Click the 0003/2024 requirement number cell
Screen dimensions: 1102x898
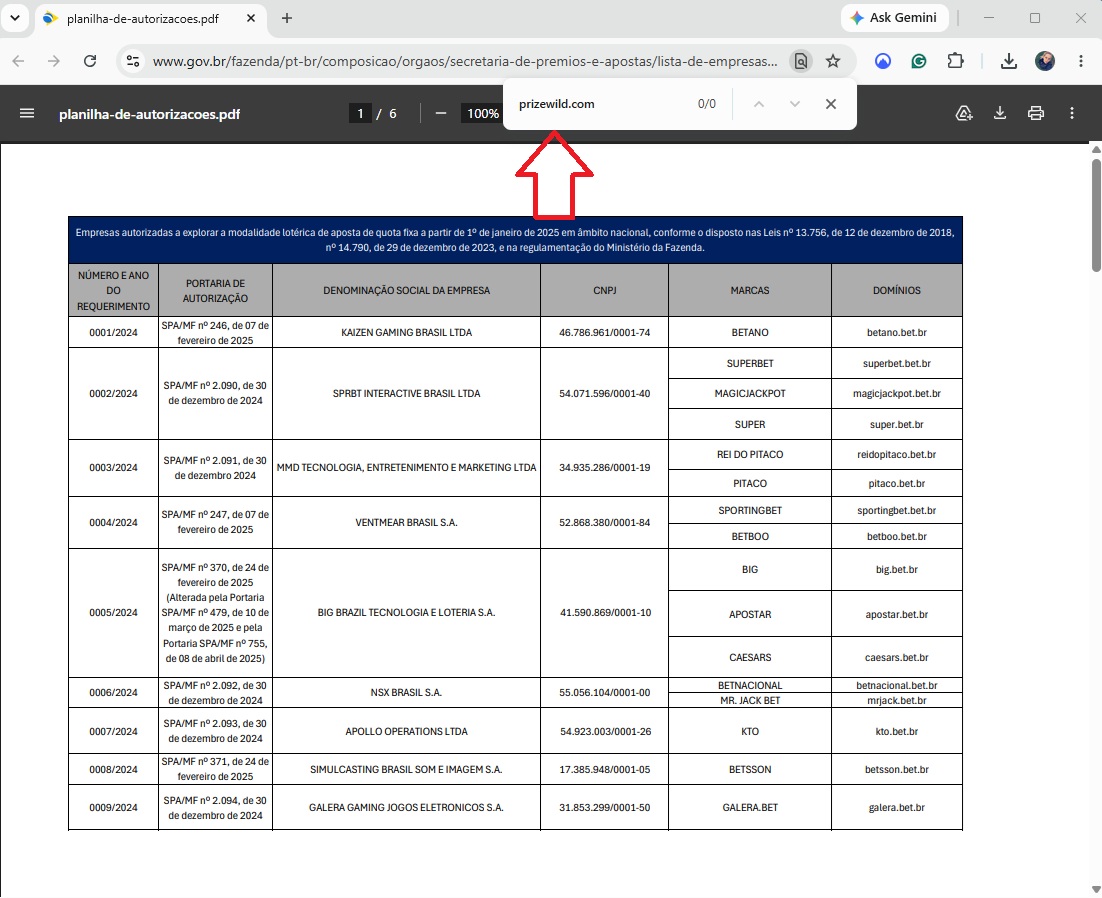[113, 468]
